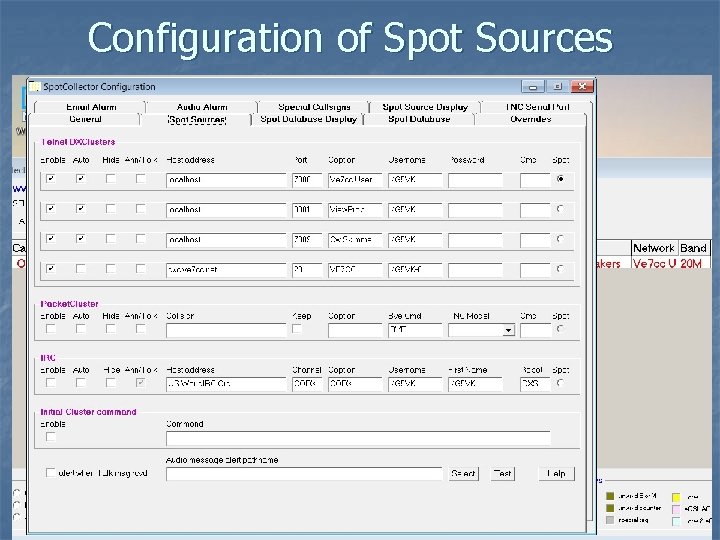Switch to the Audio Alarm tab

click(202, 107)
